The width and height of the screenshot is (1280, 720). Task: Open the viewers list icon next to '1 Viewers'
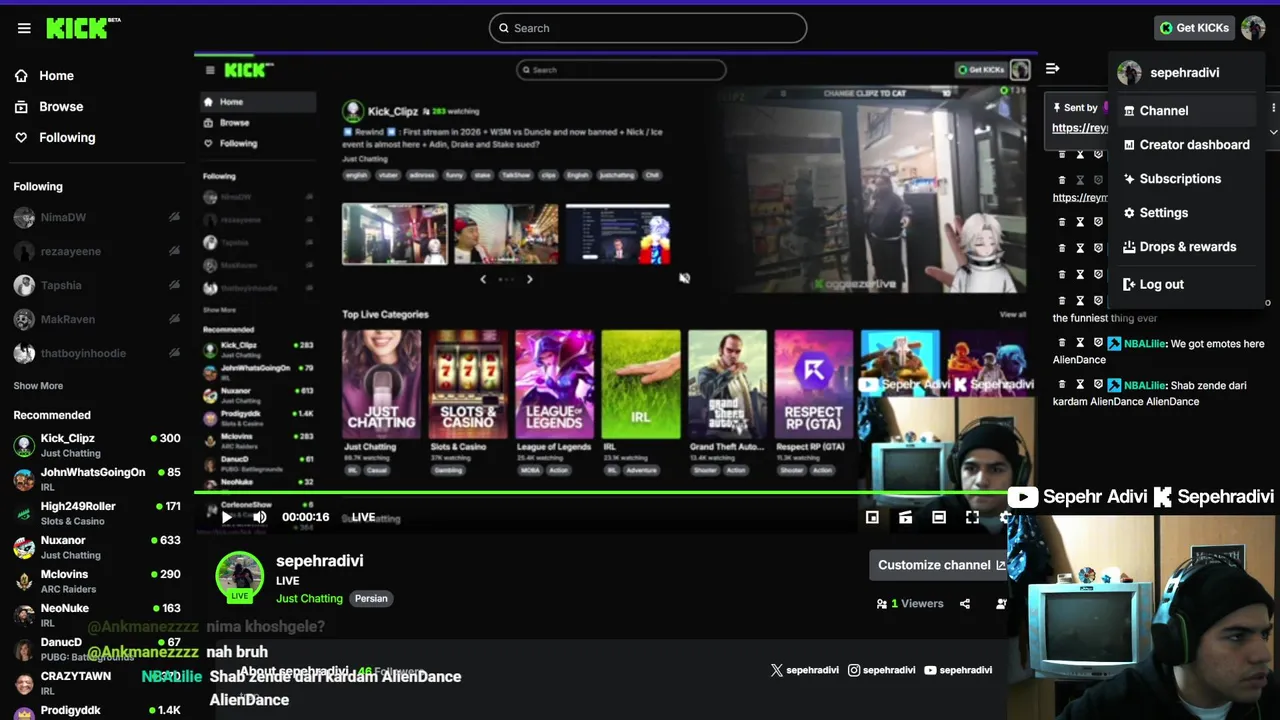pos(881,604)
